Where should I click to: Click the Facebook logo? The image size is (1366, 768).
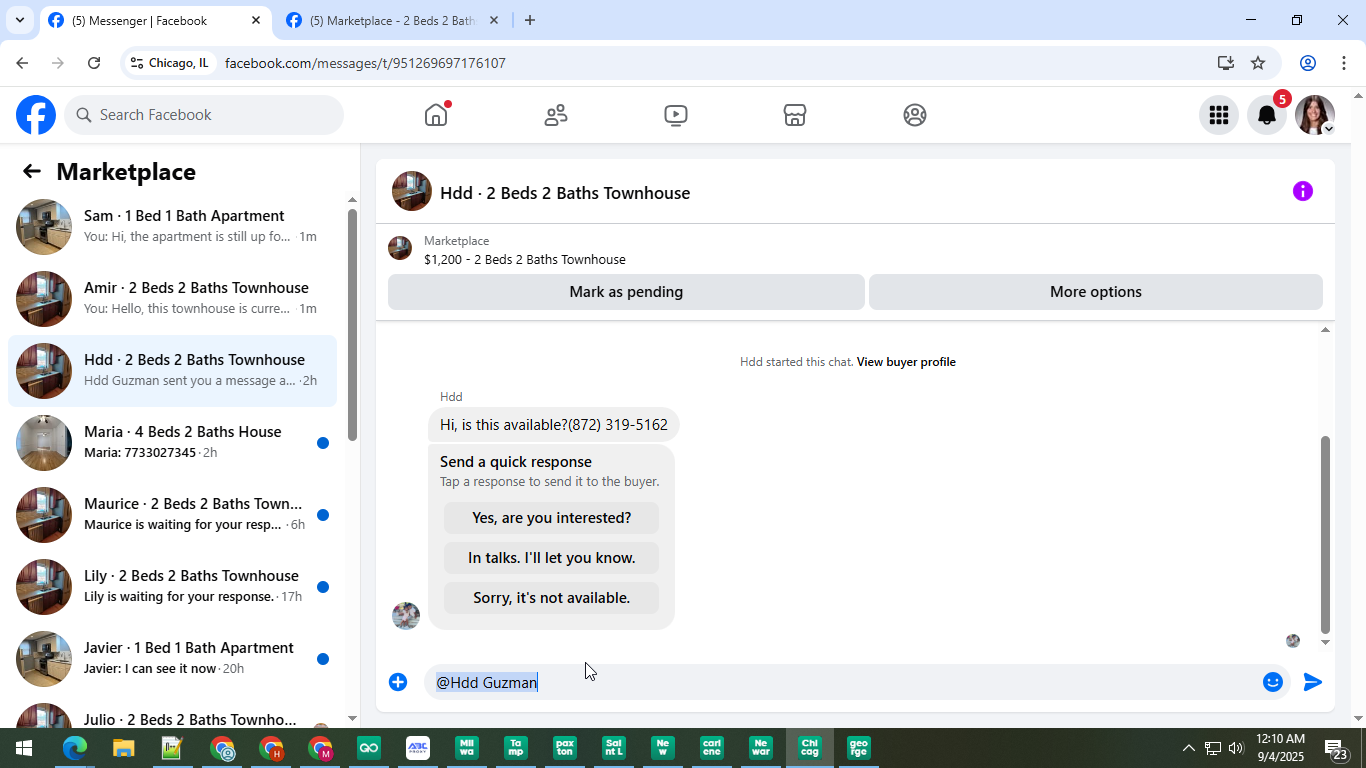[x=36, y=115]
